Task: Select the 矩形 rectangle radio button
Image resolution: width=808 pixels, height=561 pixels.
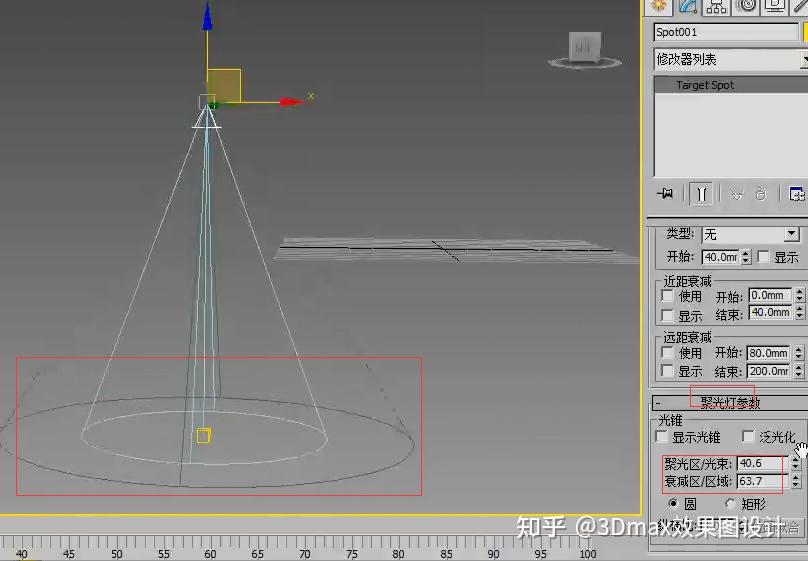Action: (x=730, y=503)
